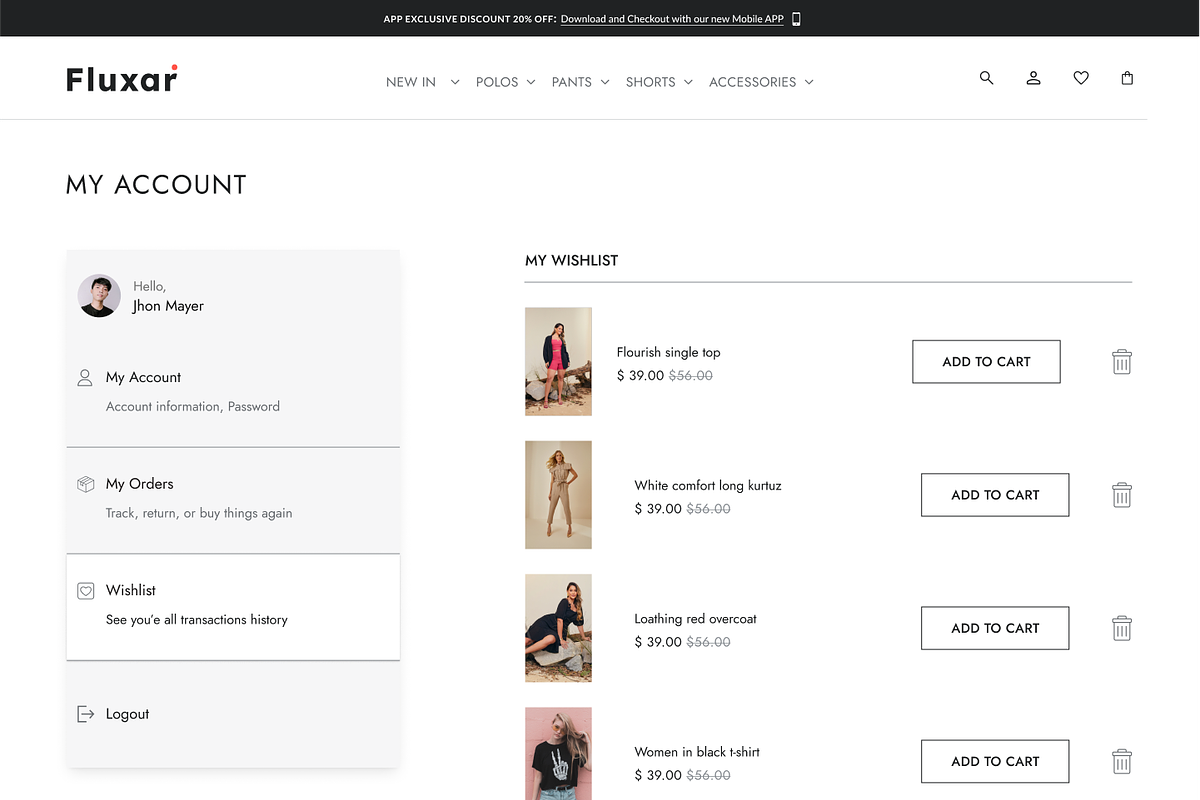Click the heart icon beside sidebar Wishlist
Viewport: 1200px width, 800px height.
coord(86,591)
